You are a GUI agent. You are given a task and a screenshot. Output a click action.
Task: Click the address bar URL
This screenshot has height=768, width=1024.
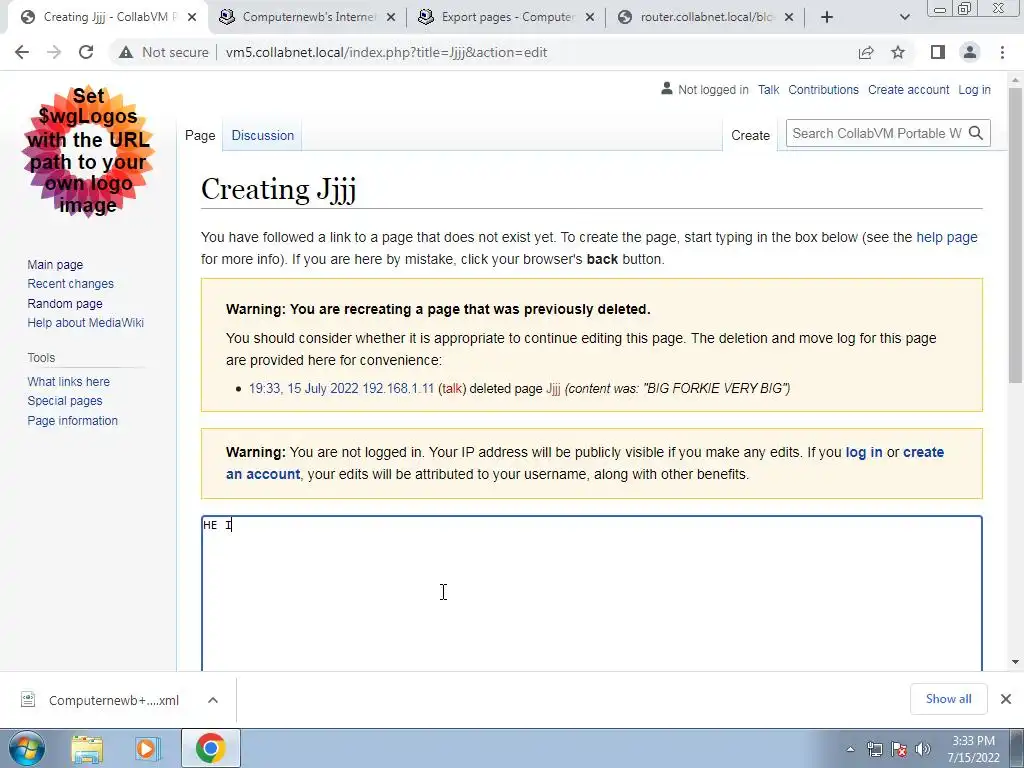coord(387,52)
